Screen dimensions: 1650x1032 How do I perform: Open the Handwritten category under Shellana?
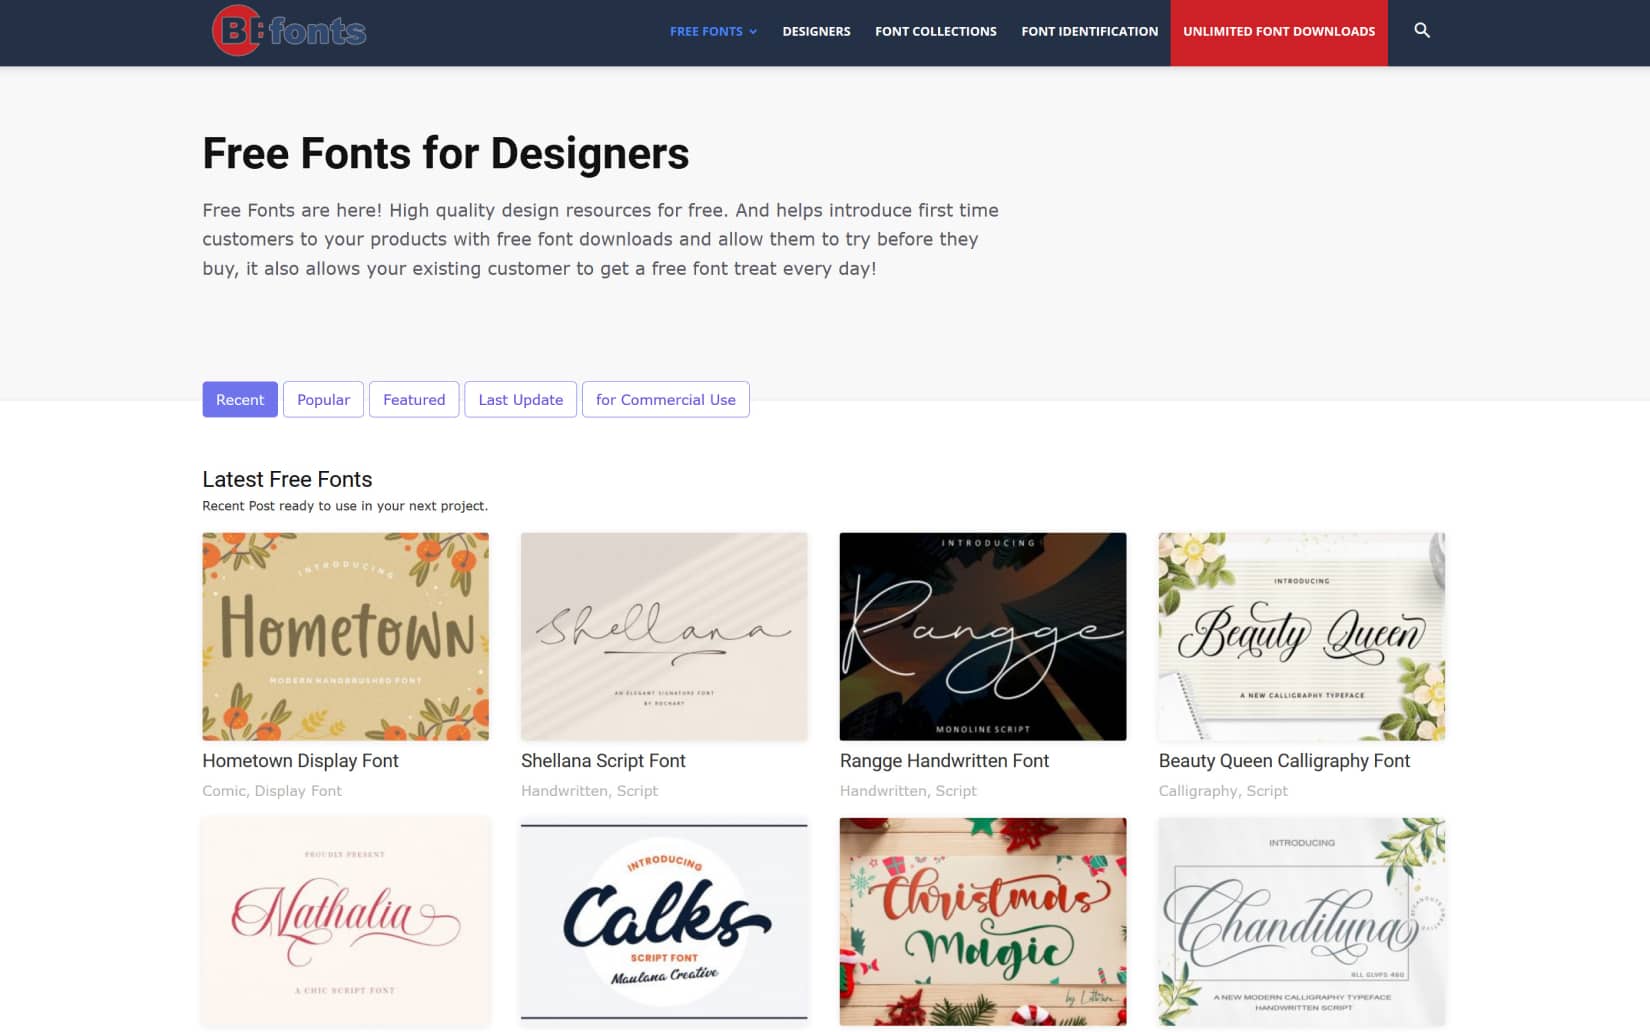566,790
